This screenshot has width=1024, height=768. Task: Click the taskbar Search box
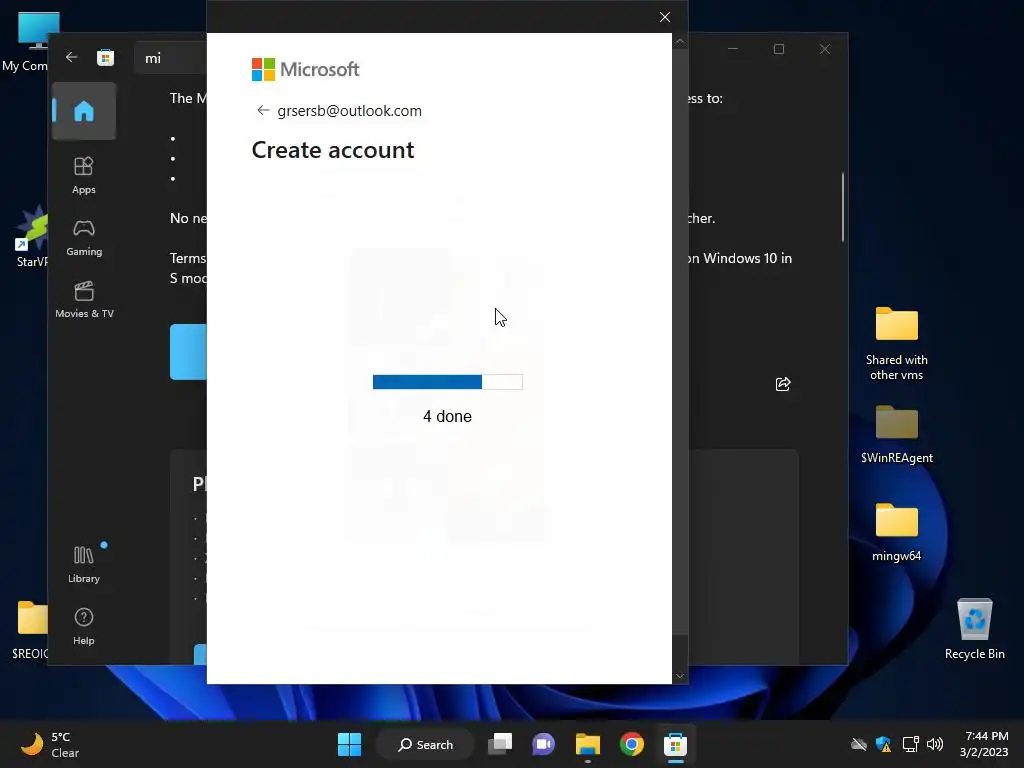(425, 744)
